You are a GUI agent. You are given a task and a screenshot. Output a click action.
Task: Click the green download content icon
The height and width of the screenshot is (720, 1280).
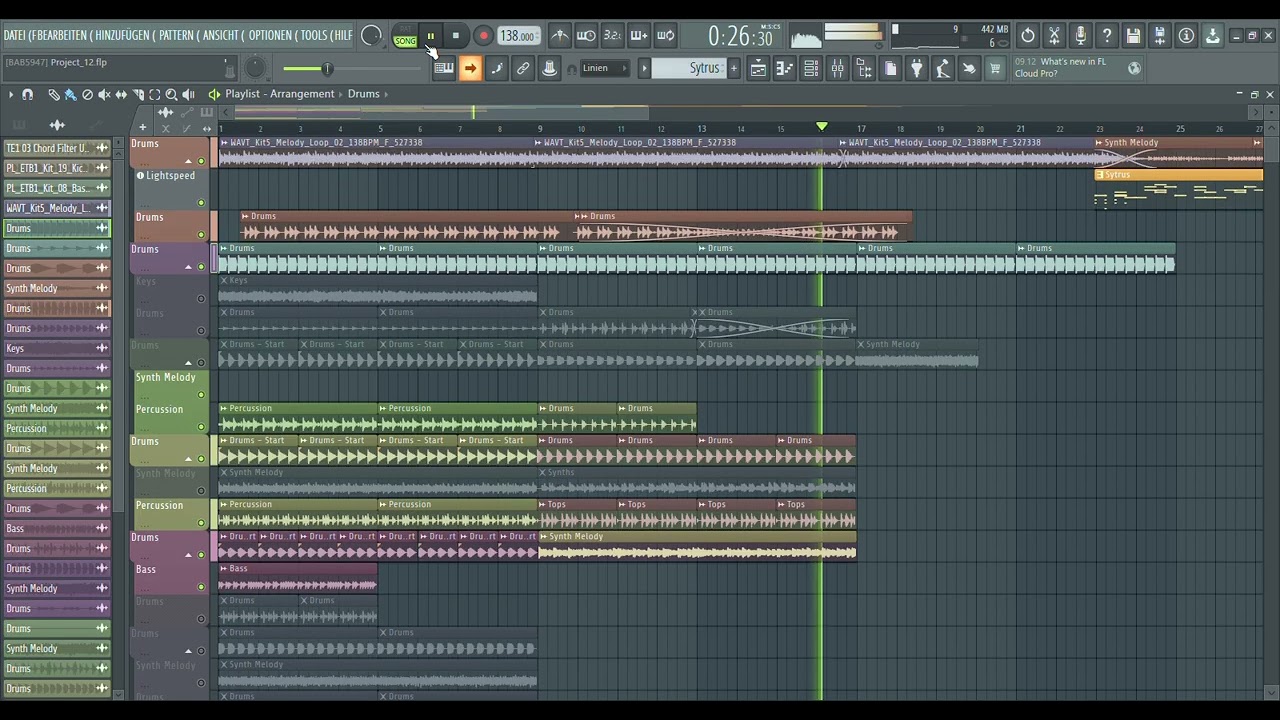pyautogui.click(x=1212, y=36)
